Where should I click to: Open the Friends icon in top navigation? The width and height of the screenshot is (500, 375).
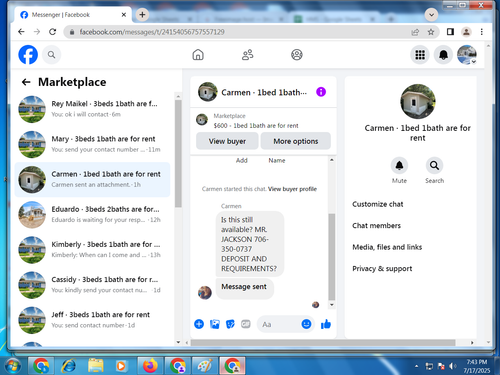(247, 55)
